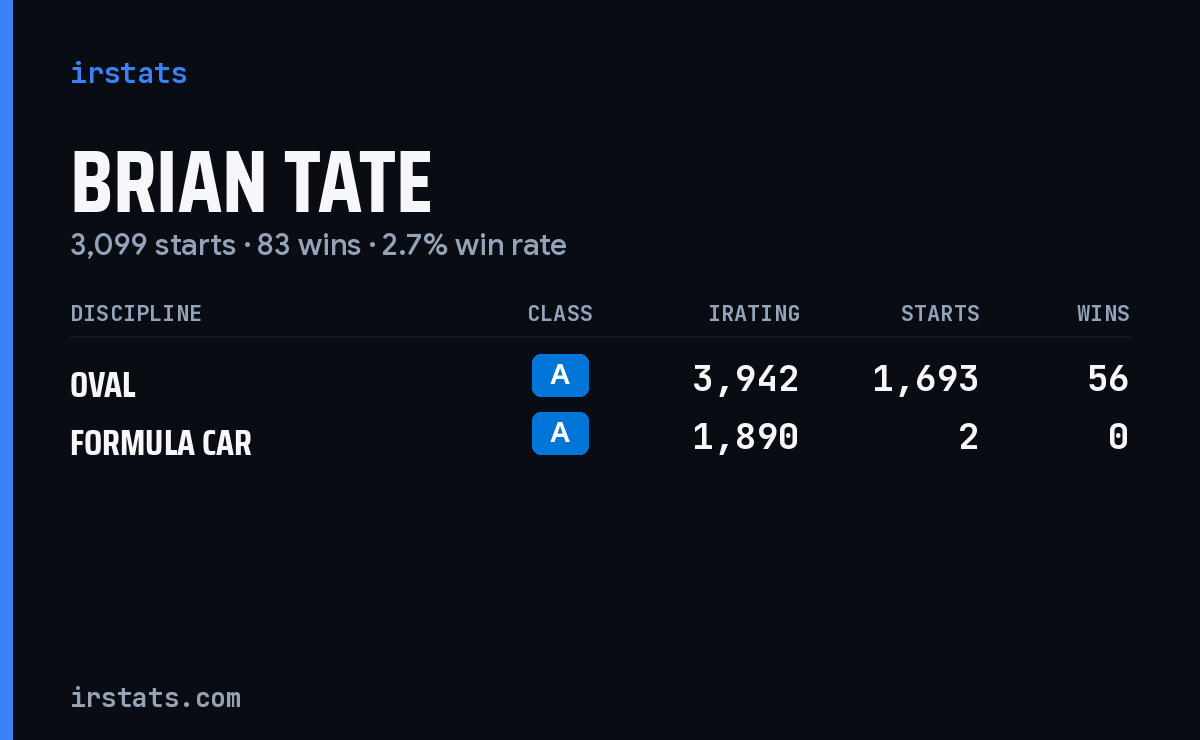
Task: Sort by the IRATING column header
Action: pos(754,313)
